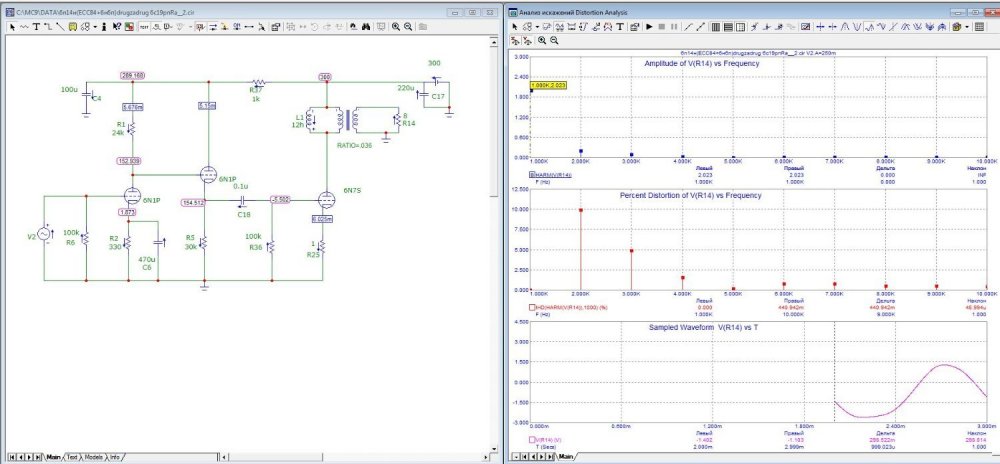The width and height of the screenshot is (1000, 464).
Task: Zoom in on the schematic window
Action: pos(396,27)
